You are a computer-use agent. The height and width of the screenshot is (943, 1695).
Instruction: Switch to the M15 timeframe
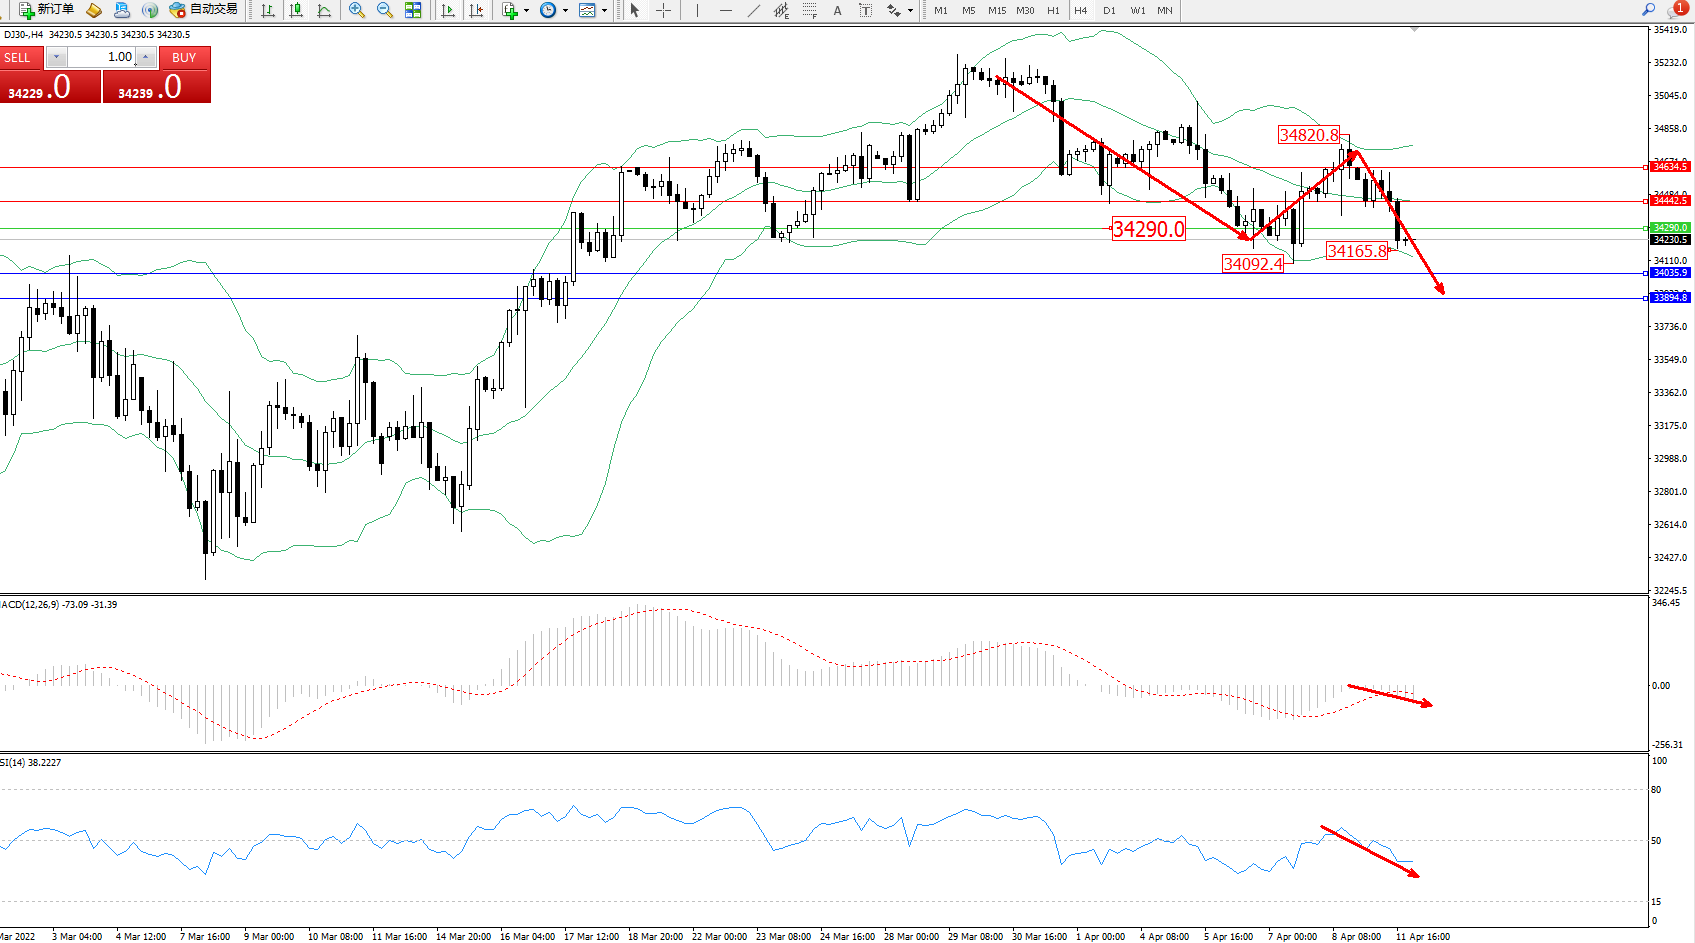997,10
